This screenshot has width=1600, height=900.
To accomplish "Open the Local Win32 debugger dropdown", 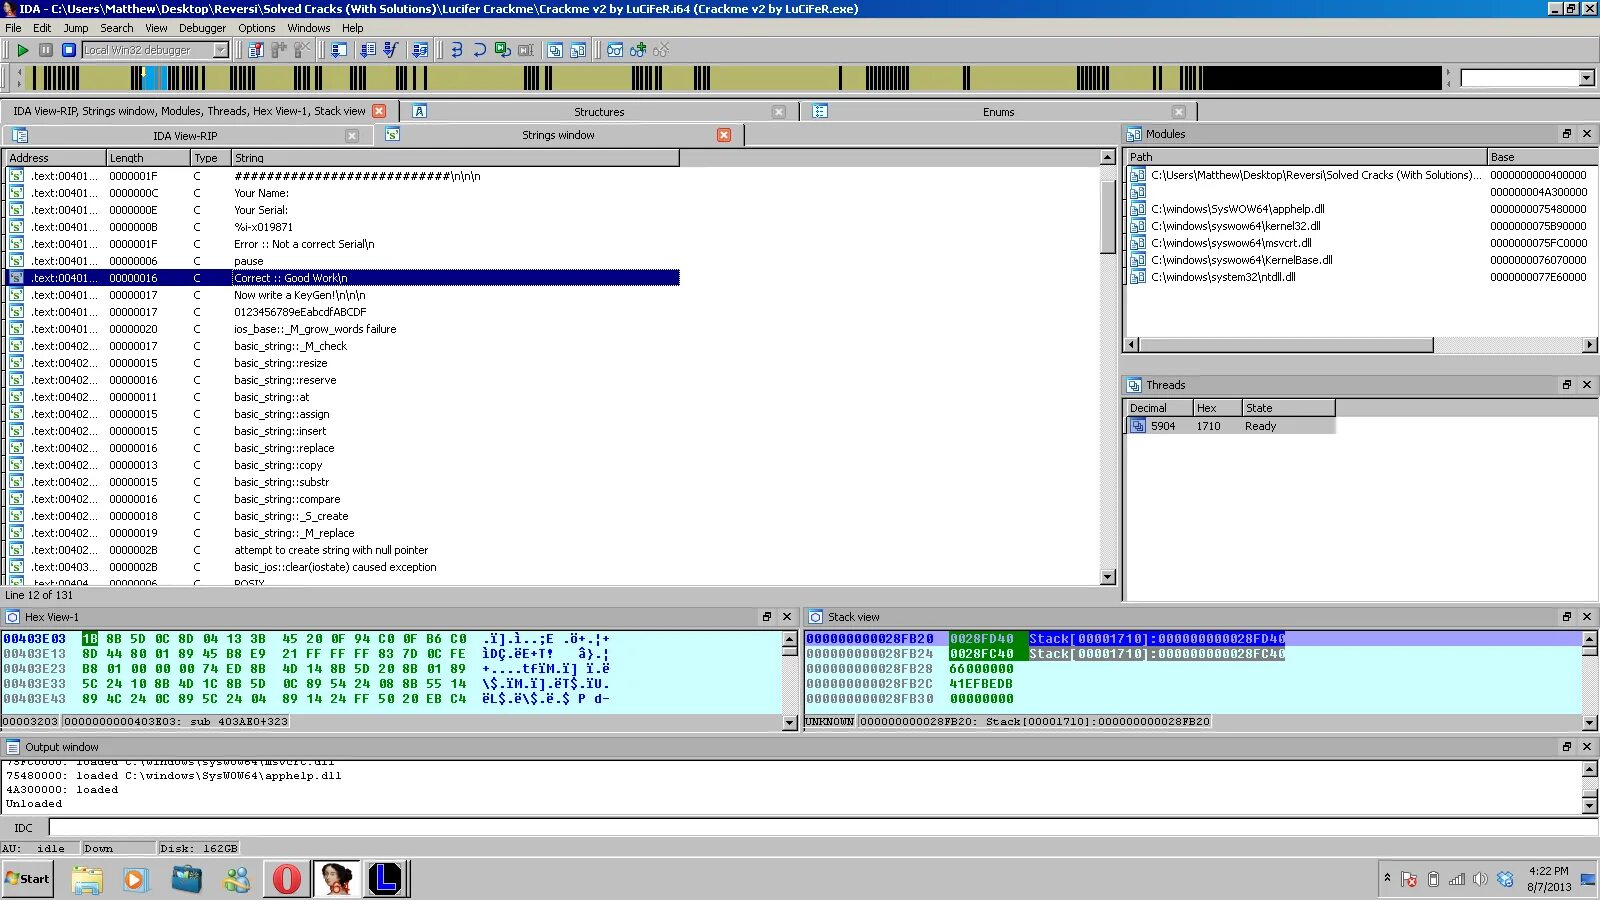I will coord(221,50).
